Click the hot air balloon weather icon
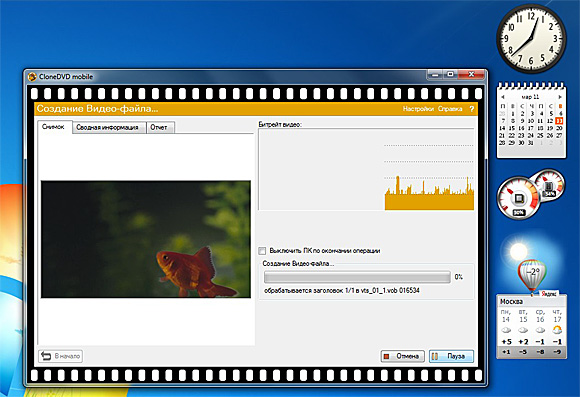This screenshot has height=397, width=580. click(532, 275)
